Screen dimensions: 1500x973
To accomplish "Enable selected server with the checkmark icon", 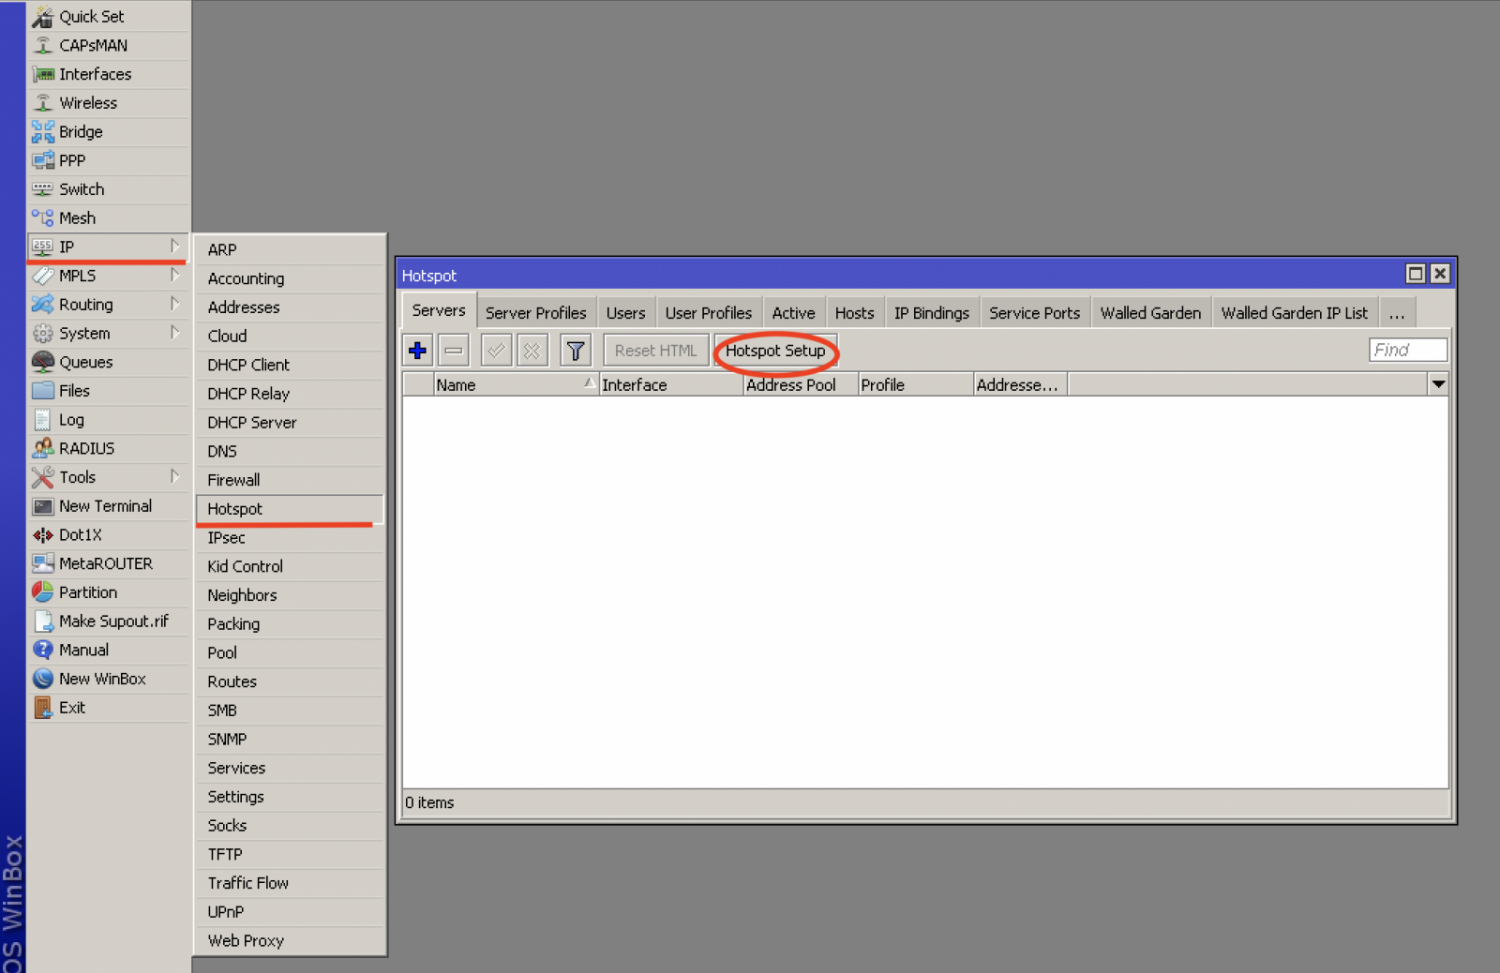I will click(496, 349).
